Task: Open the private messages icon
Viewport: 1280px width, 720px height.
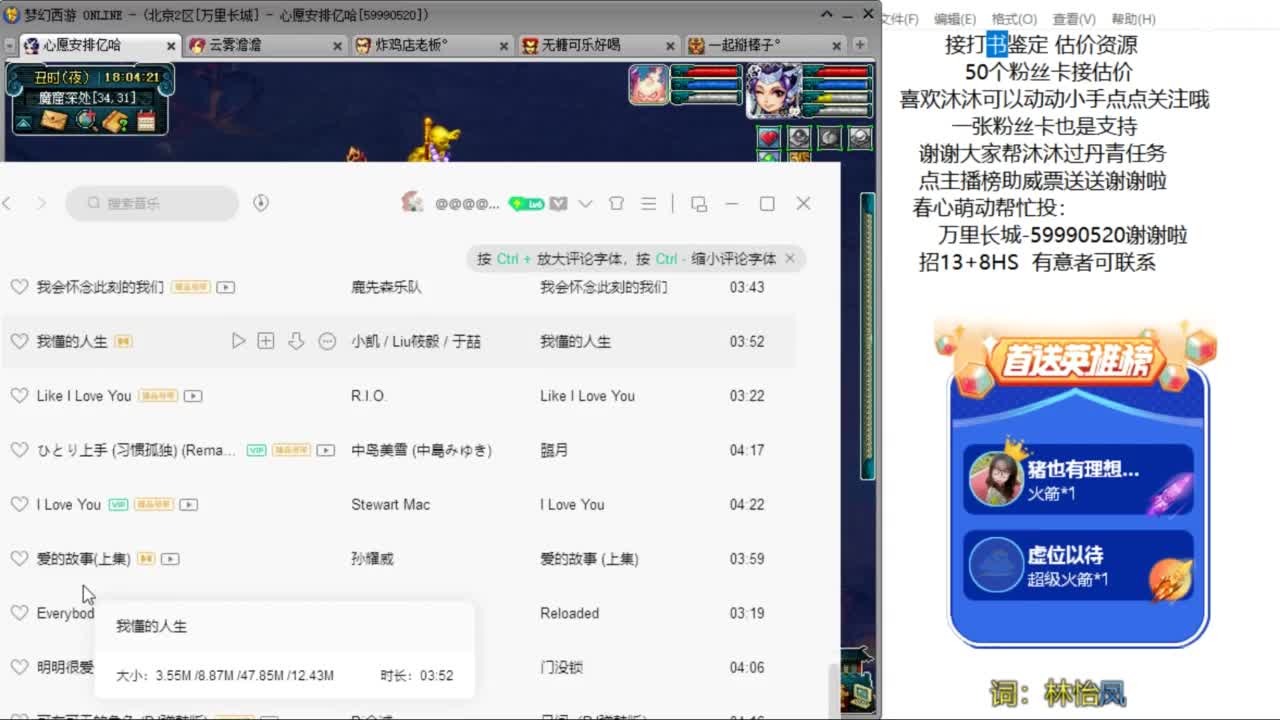Action: pyautogui.click(x=559, y=203)
